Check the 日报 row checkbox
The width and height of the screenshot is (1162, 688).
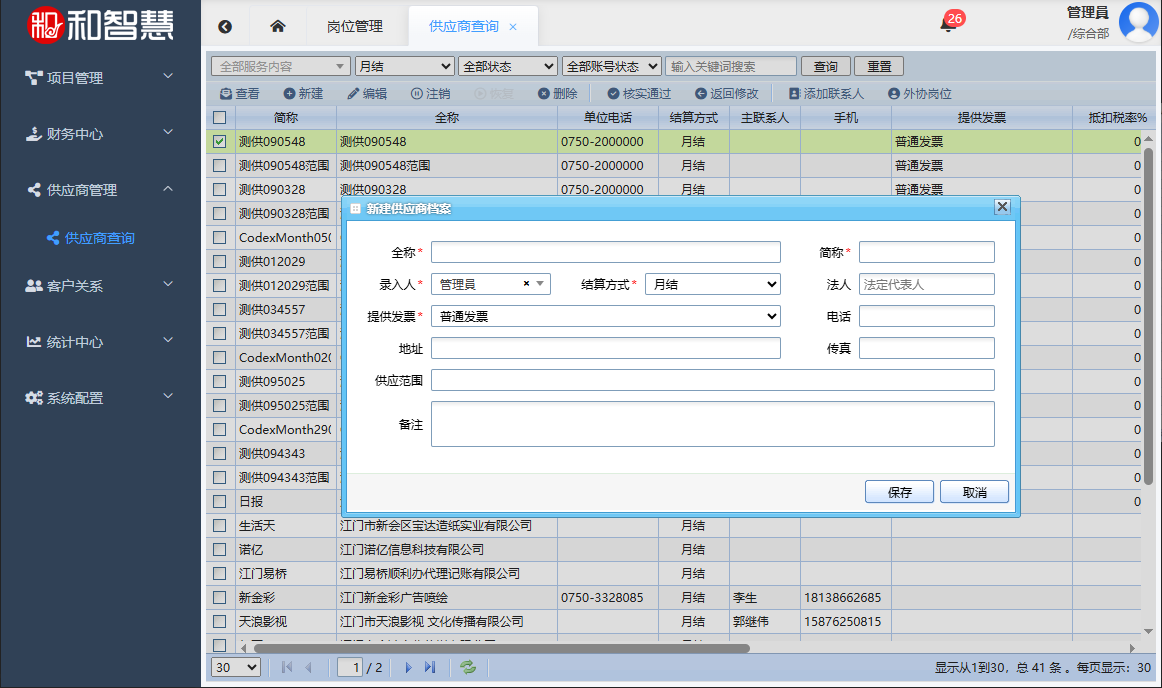tap(219, 501)
